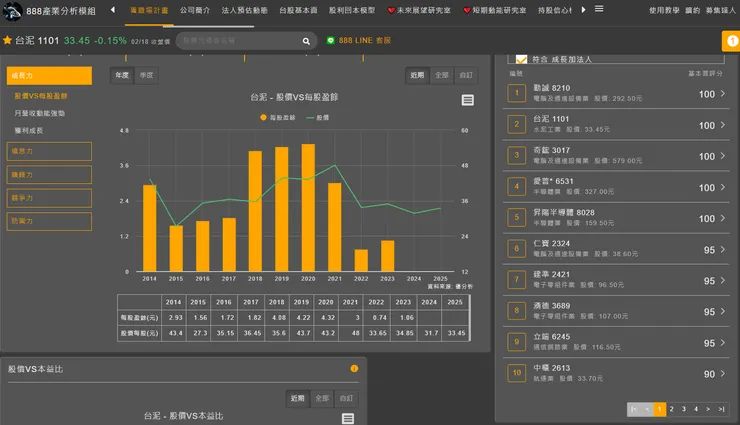Open the 台股基本面 tab

(x=298, y=10)
